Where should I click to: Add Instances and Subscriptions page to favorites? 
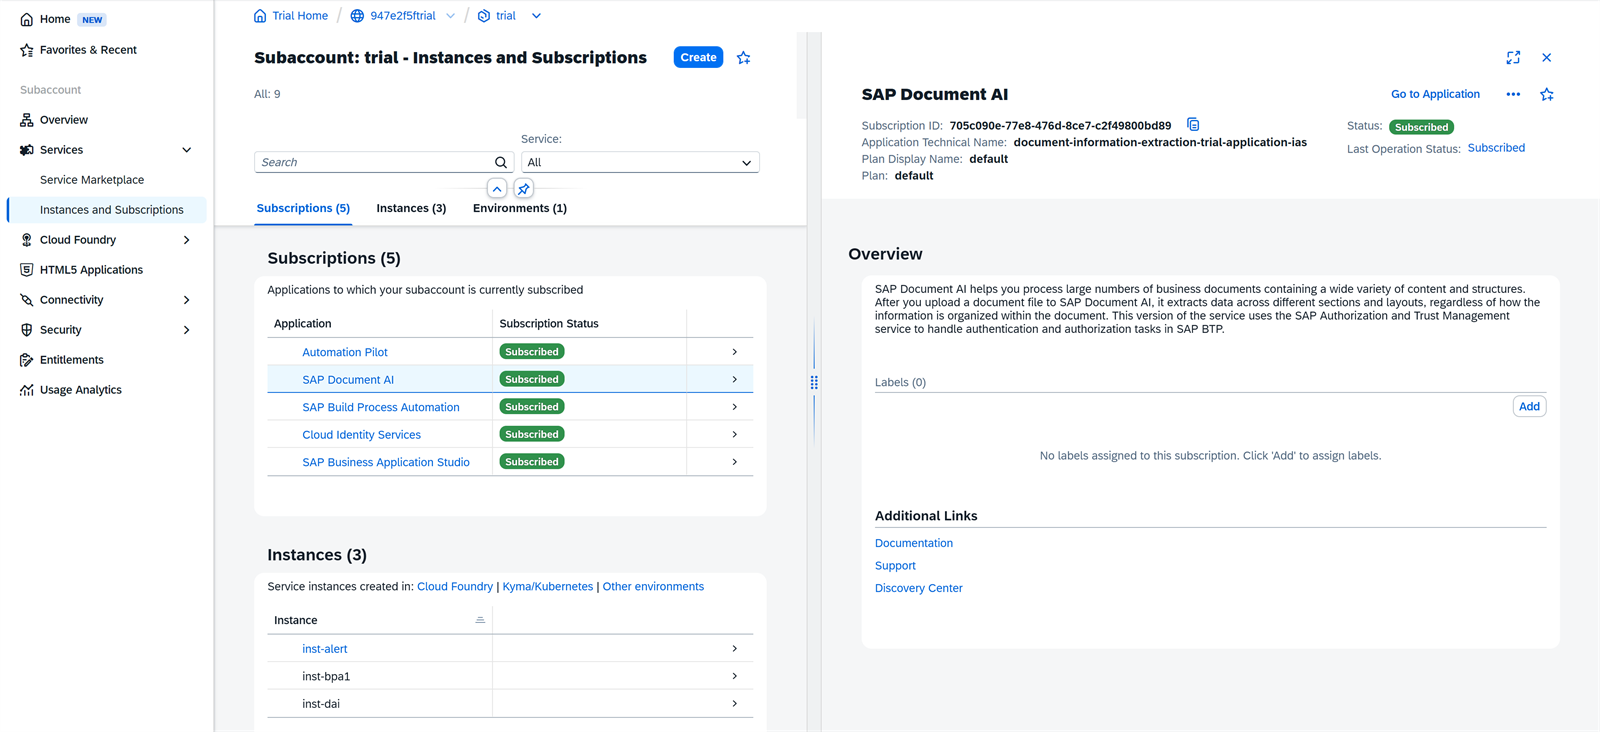click(x=744, y=58)
